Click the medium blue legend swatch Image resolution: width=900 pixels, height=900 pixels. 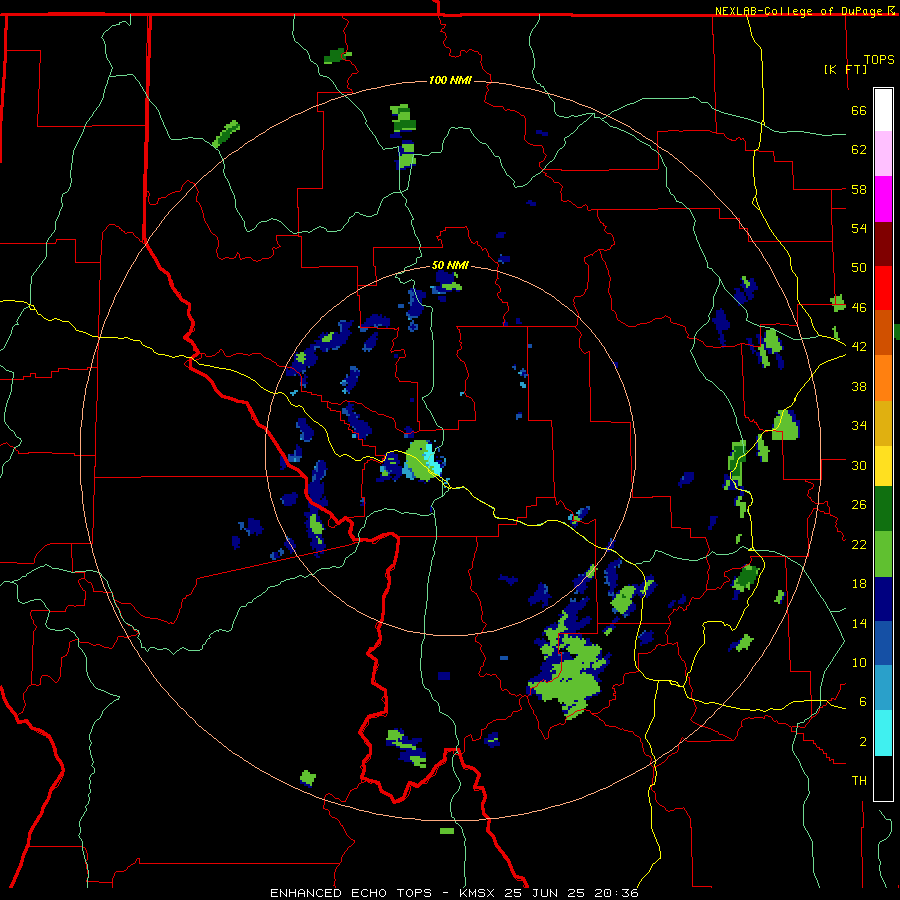883,643
